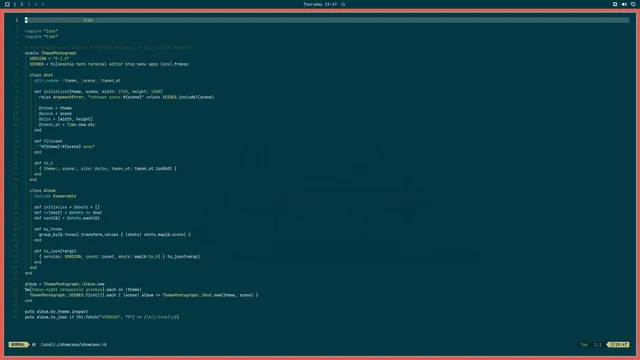Click the .local/…/showcase/showcase.rb file path
Screen dimensions: 640x360
pos(73,344)
